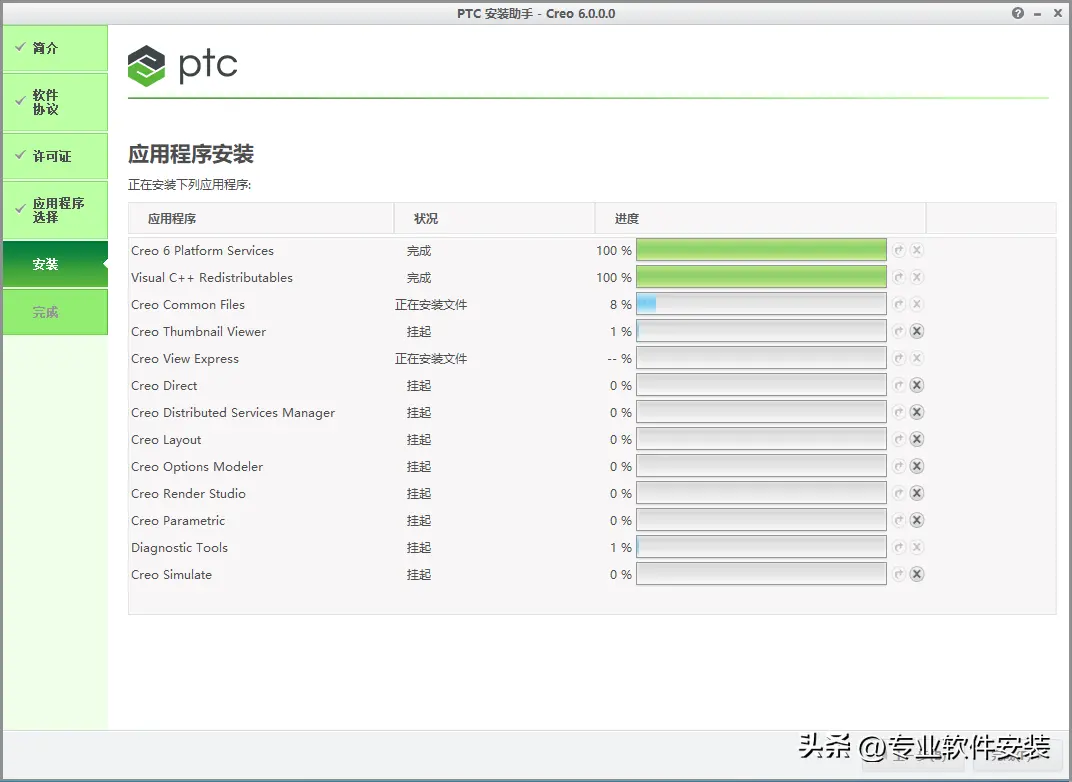Select the Creo Render Studio row name
1072x782 pixels.
click(188, 494)
